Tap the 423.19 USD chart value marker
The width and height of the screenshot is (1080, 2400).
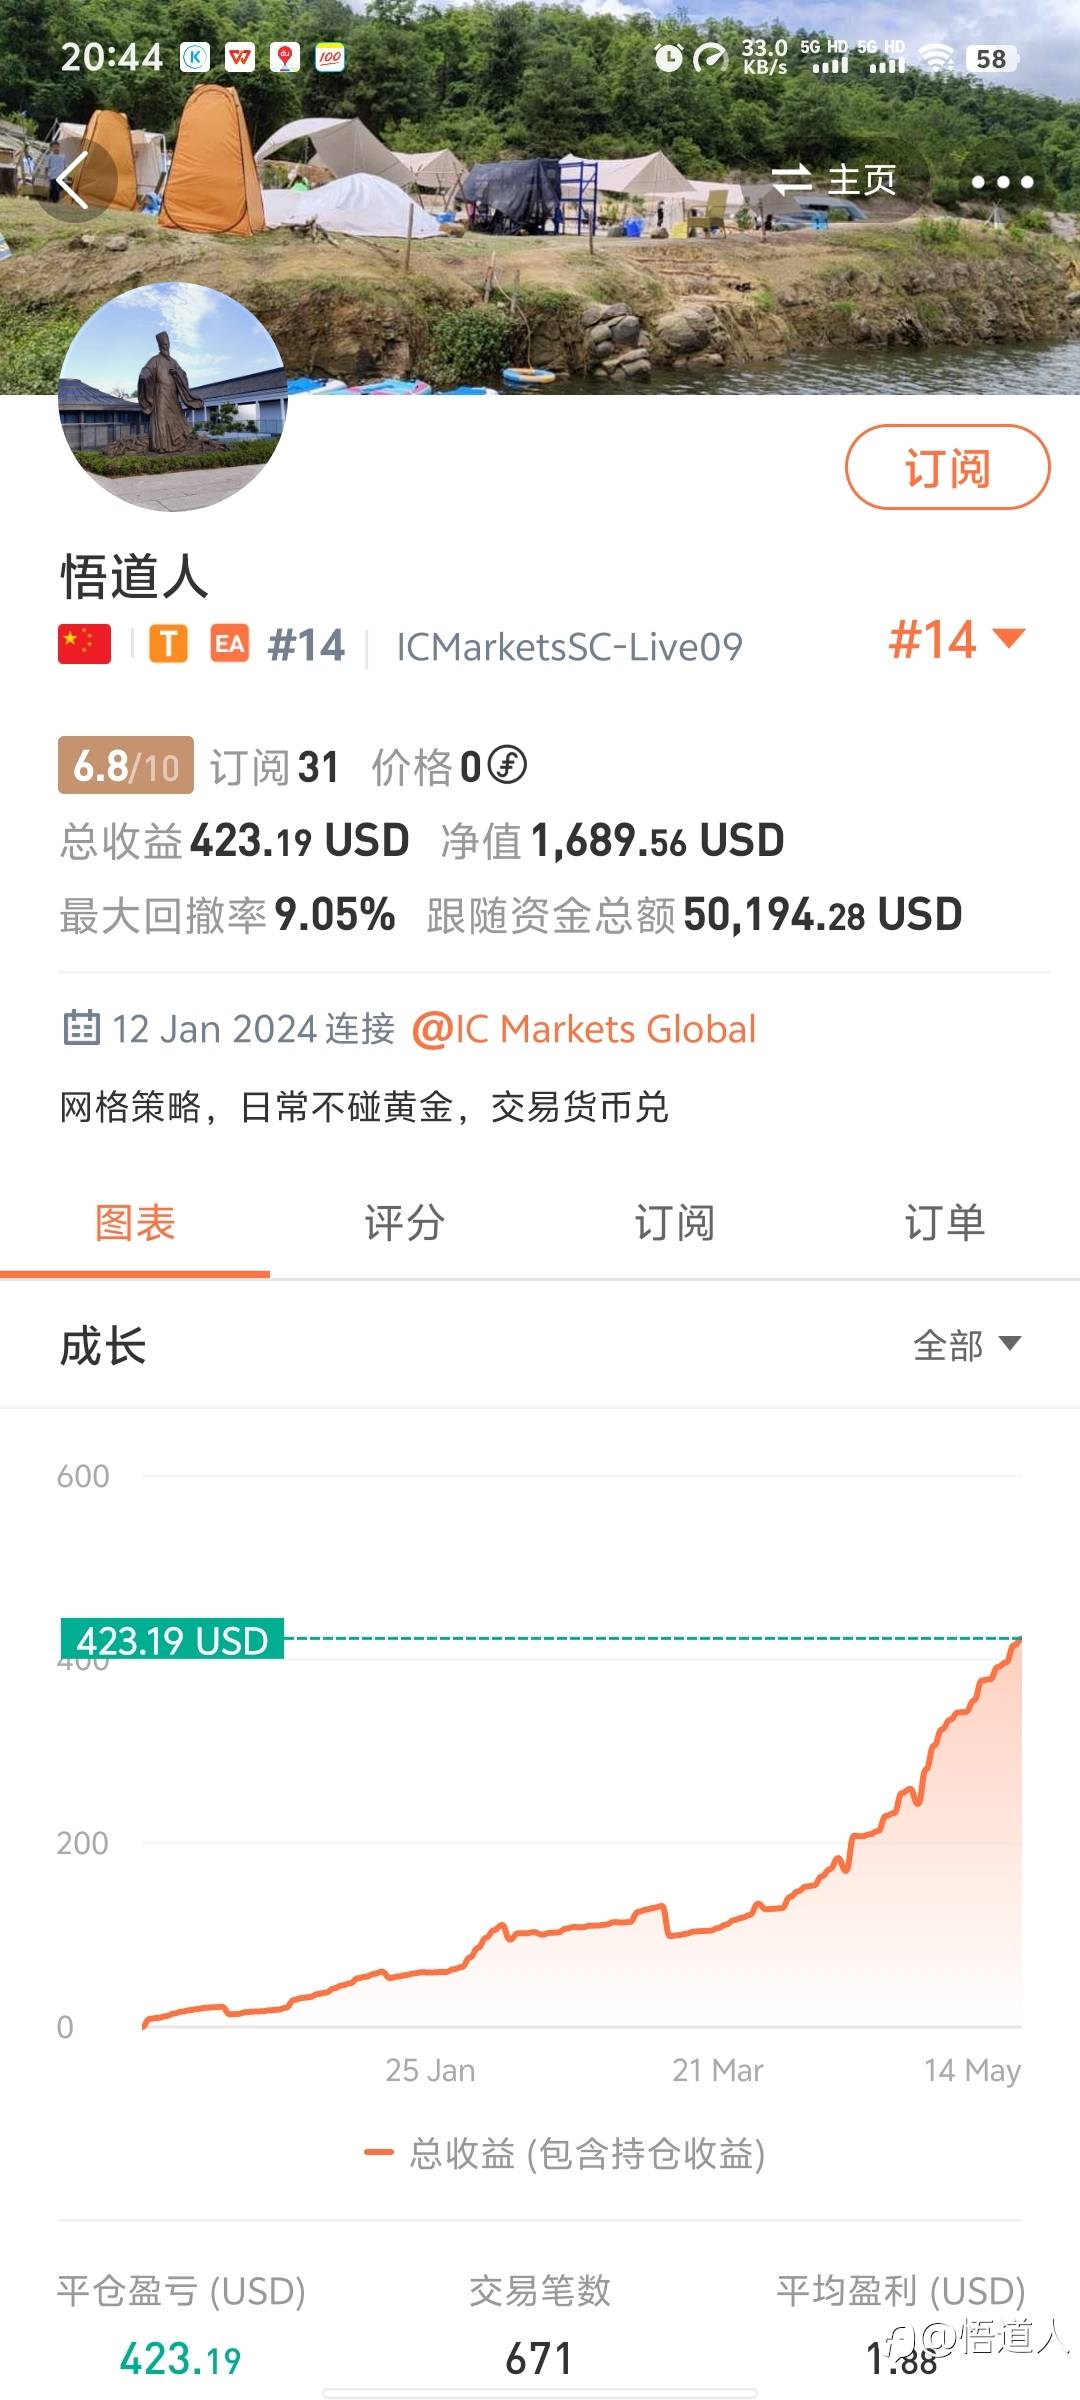[x=172, y=1641]
